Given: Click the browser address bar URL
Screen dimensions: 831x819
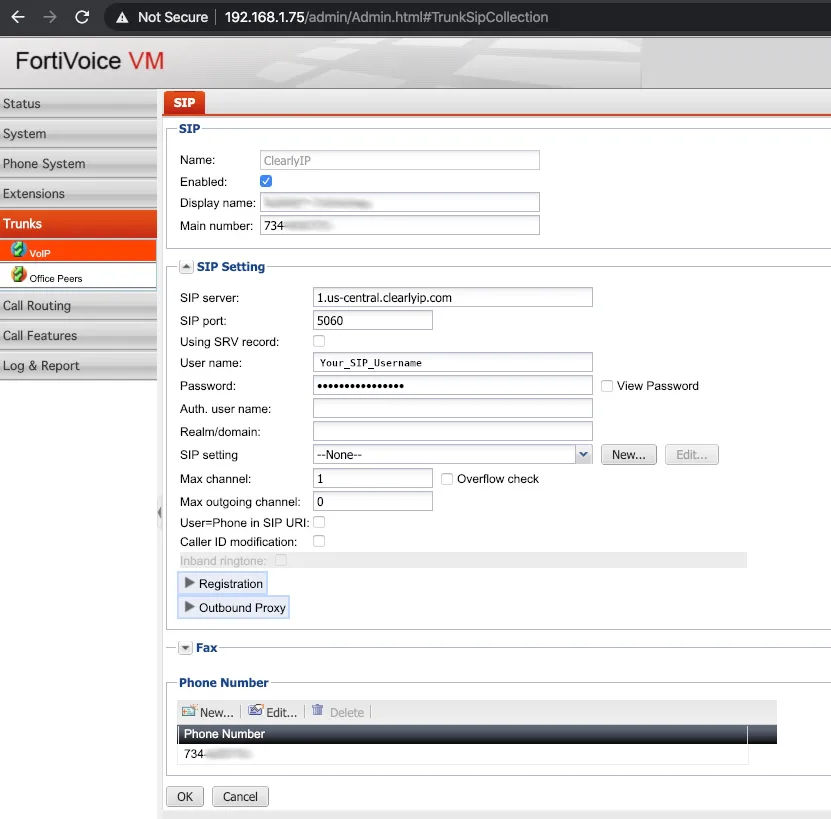Looking at the screenshot, I should (386, 17).
